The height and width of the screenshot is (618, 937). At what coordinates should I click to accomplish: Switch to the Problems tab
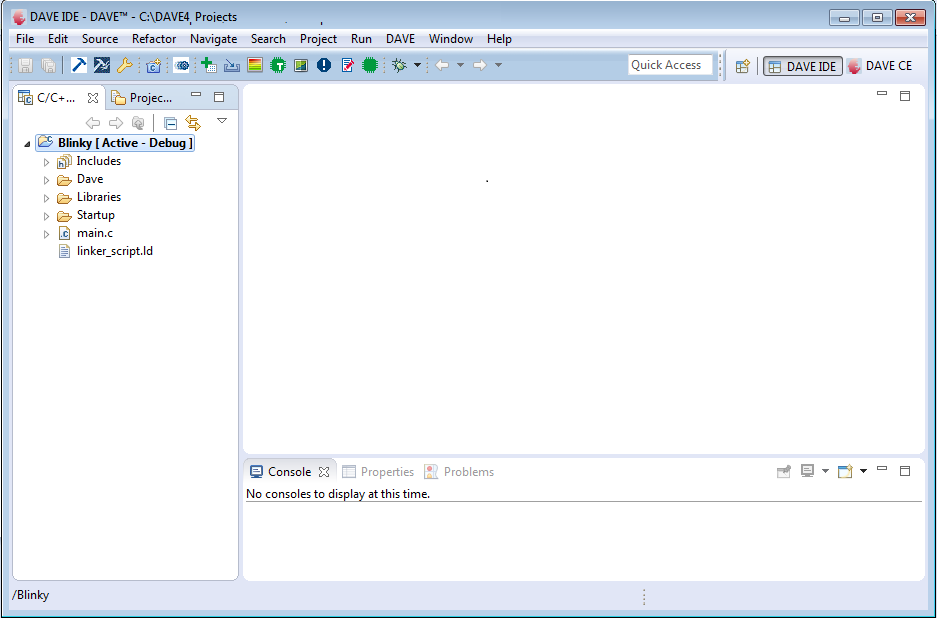pyautogui.click(x=459, y=472)
